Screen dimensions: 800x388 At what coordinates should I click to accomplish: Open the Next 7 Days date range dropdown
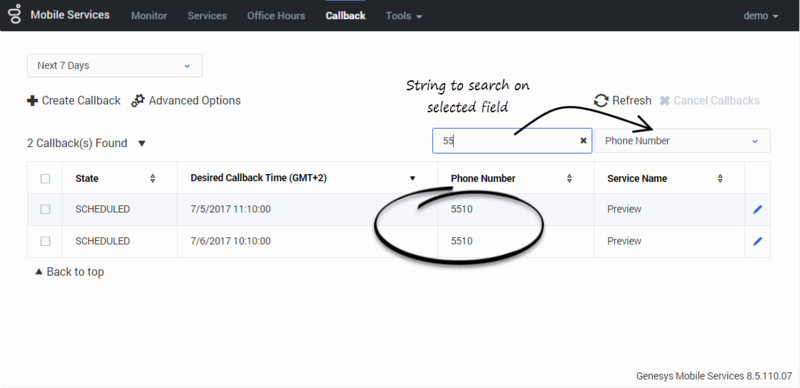click(x=115, y=66)
